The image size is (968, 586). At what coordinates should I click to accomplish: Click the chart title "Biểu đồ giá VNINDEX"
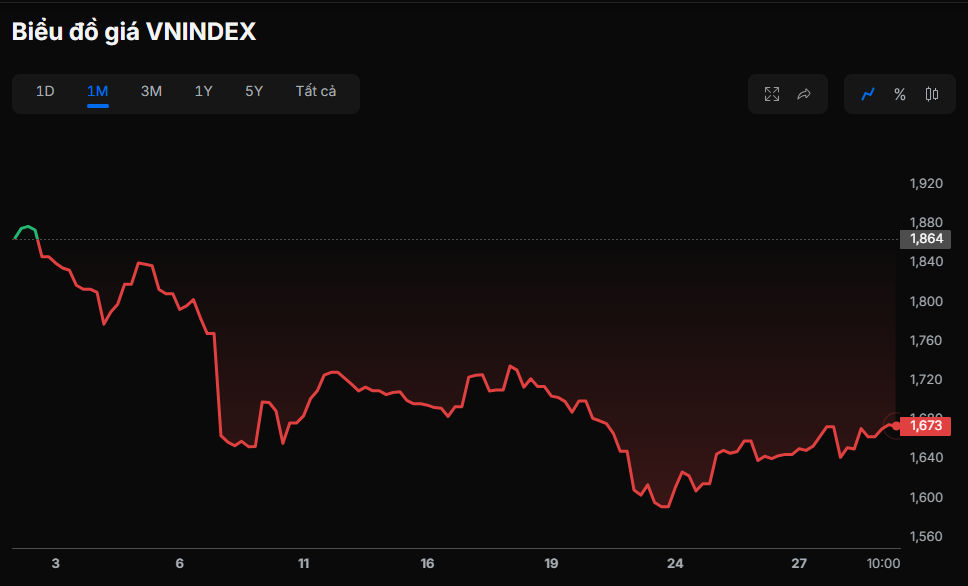coord(133,31)
